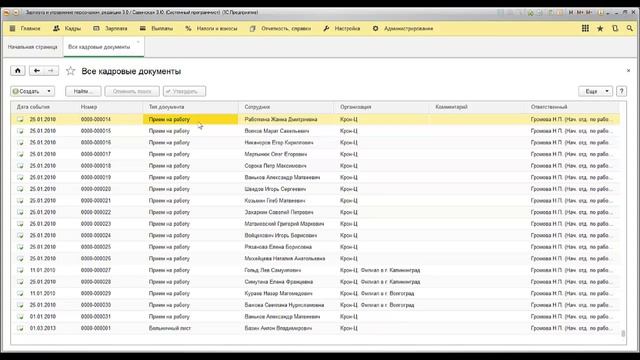
Task: Click the M- button in the title bar
Action: click(x=589, y=13)
